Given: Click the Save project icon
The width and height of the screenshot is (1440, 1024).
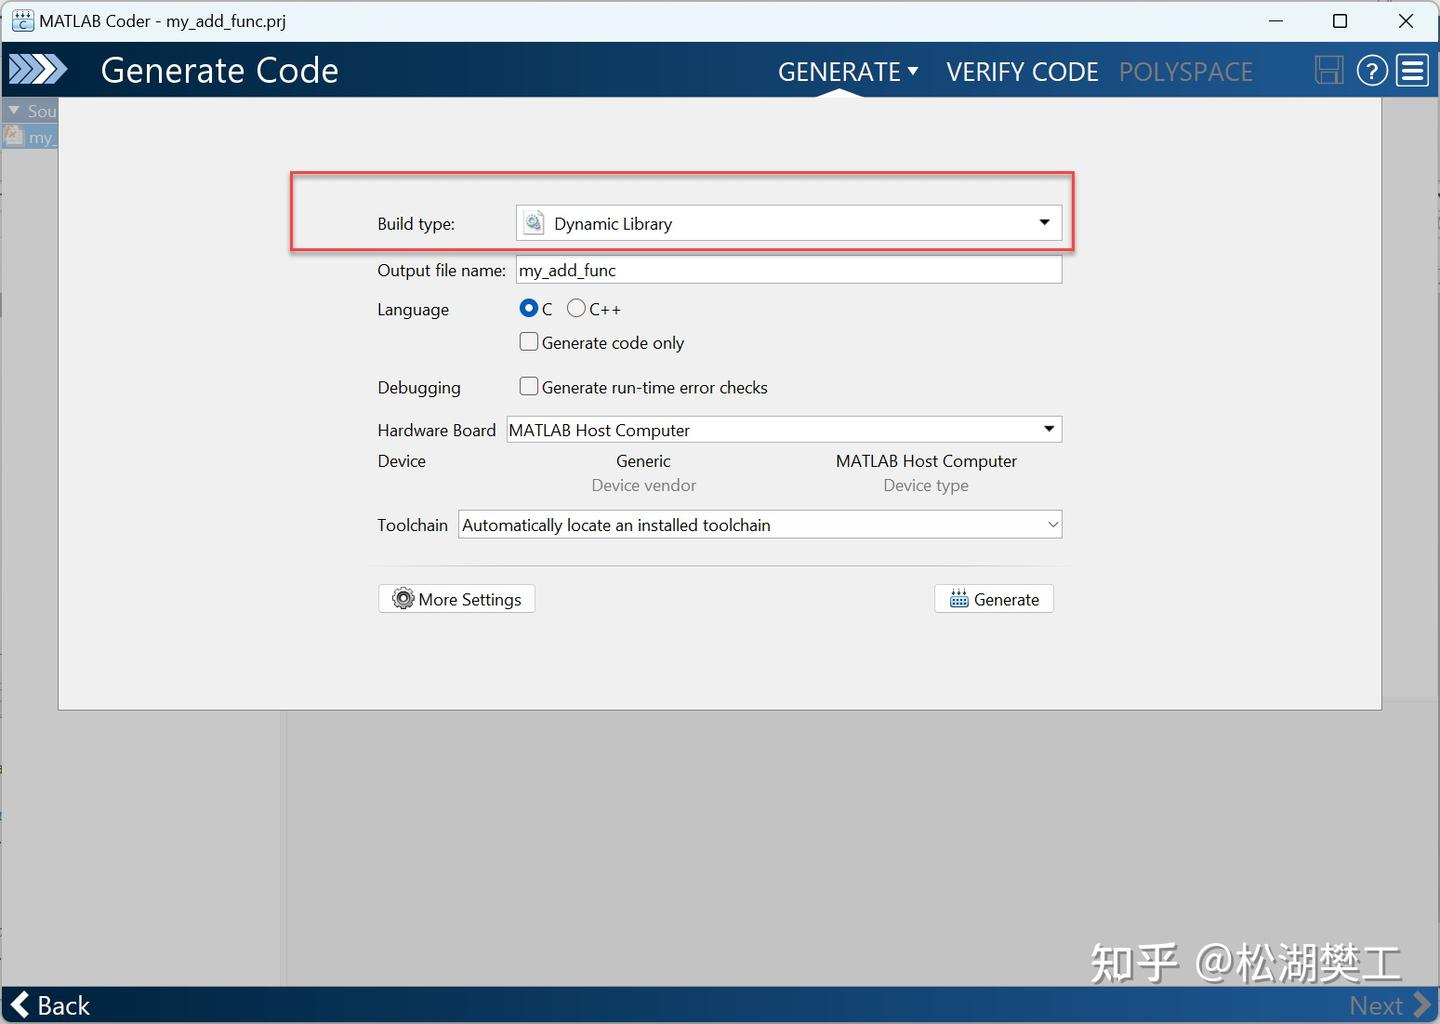Looking at the screenshot, I should click(1328, 70).
